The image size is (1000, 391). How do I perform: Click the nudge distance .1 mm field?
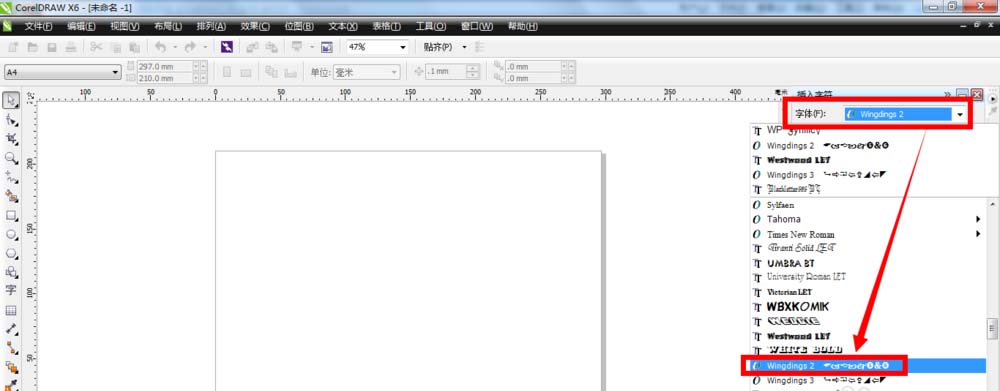[x=445, y=72]
